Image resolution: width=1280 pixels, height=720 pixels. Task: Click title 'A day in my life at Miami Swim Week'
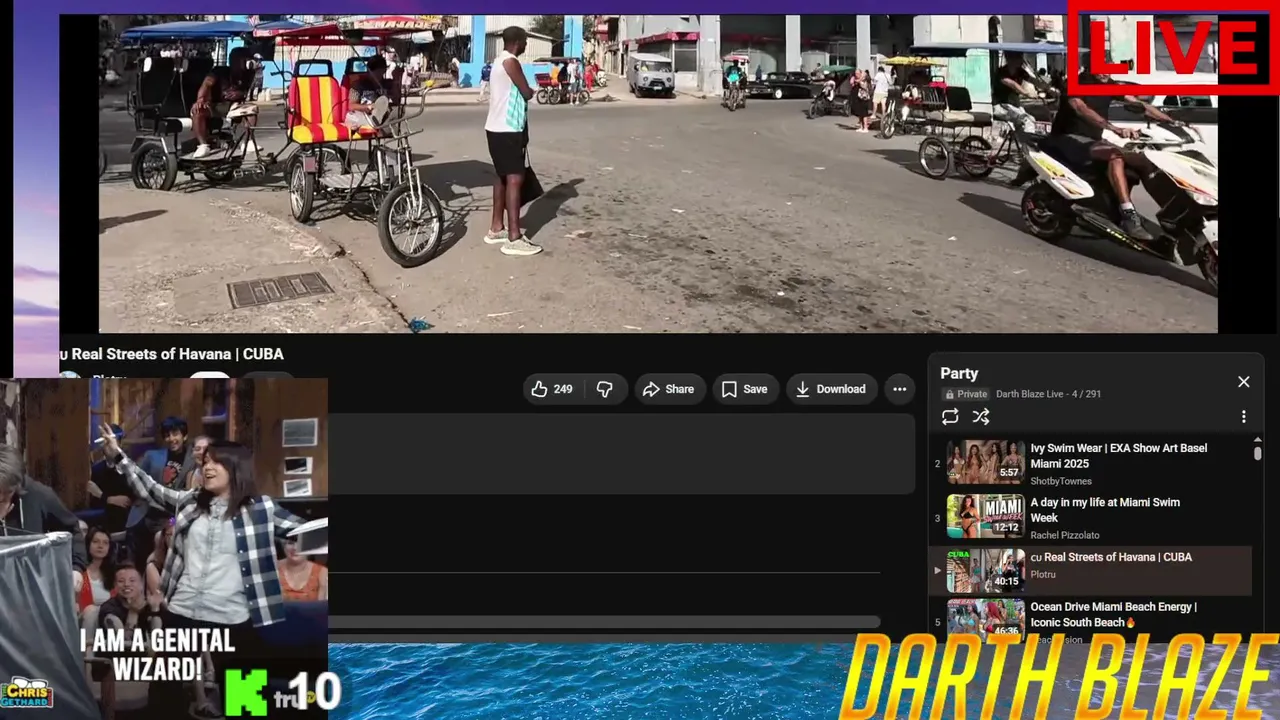(1105, 510)
